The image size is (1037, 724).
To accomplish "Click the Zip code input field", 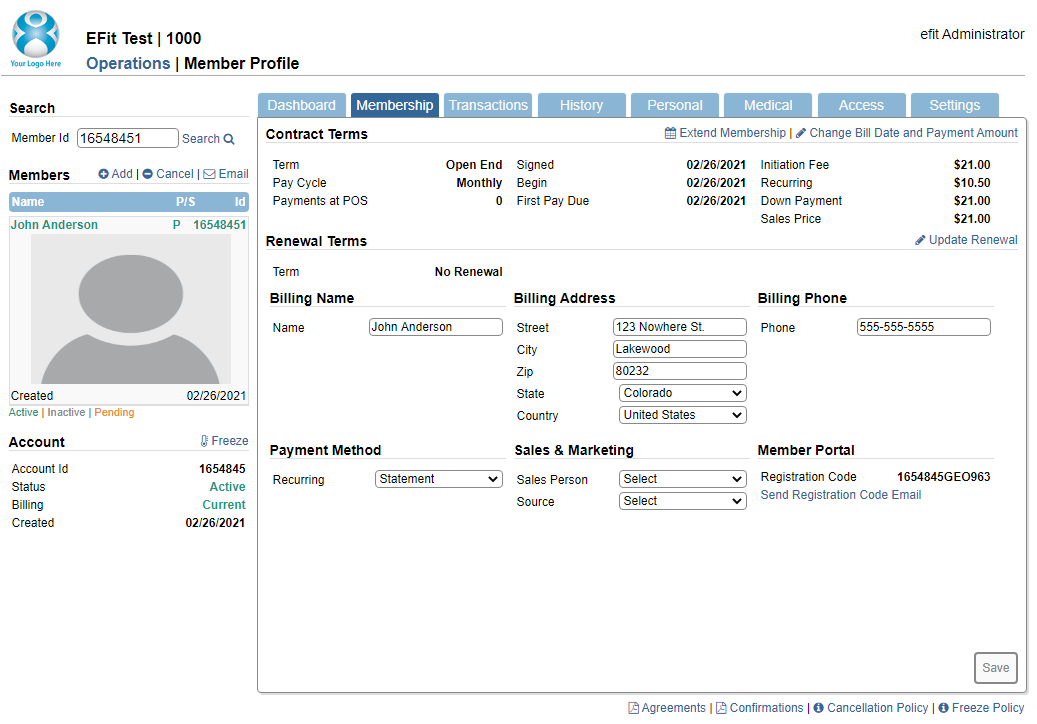I will point(680,371).
